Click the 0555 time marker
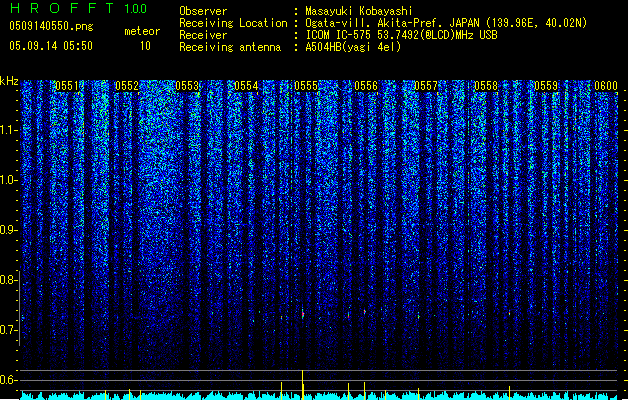The height and width of the screenshot is (400, 629). tap(306, 86)
